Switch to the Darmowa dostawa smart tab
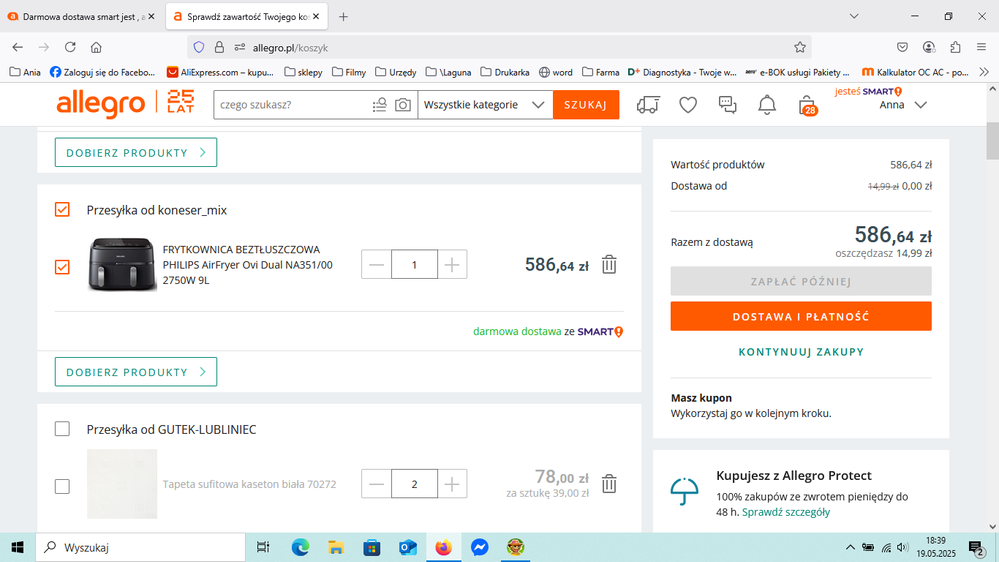Viewport: 999px width, 562px height. click(82, 17)
